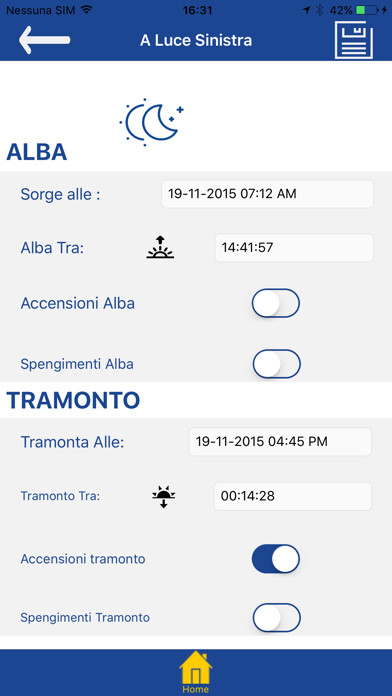Tap the Bluetooth icon in status bar
The height and width of the screenshot is (696, 392).
pos(320,10)
